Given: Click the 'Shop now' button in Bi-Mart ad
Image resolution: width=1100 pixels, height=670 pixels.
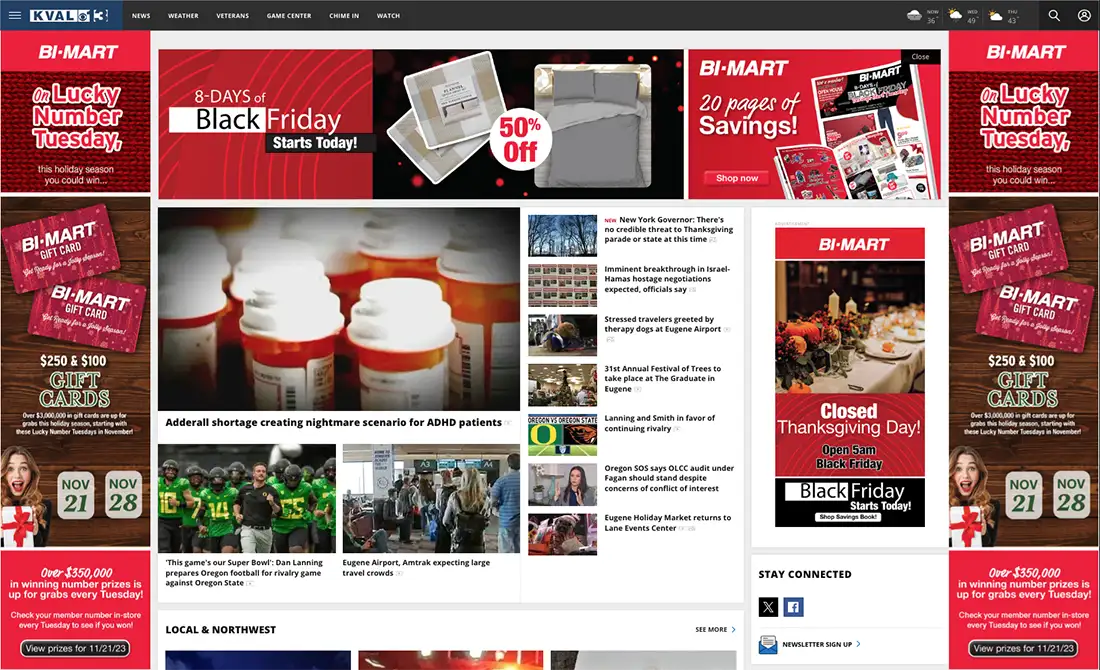Looking at the screenshot, I should pos(737,178).
